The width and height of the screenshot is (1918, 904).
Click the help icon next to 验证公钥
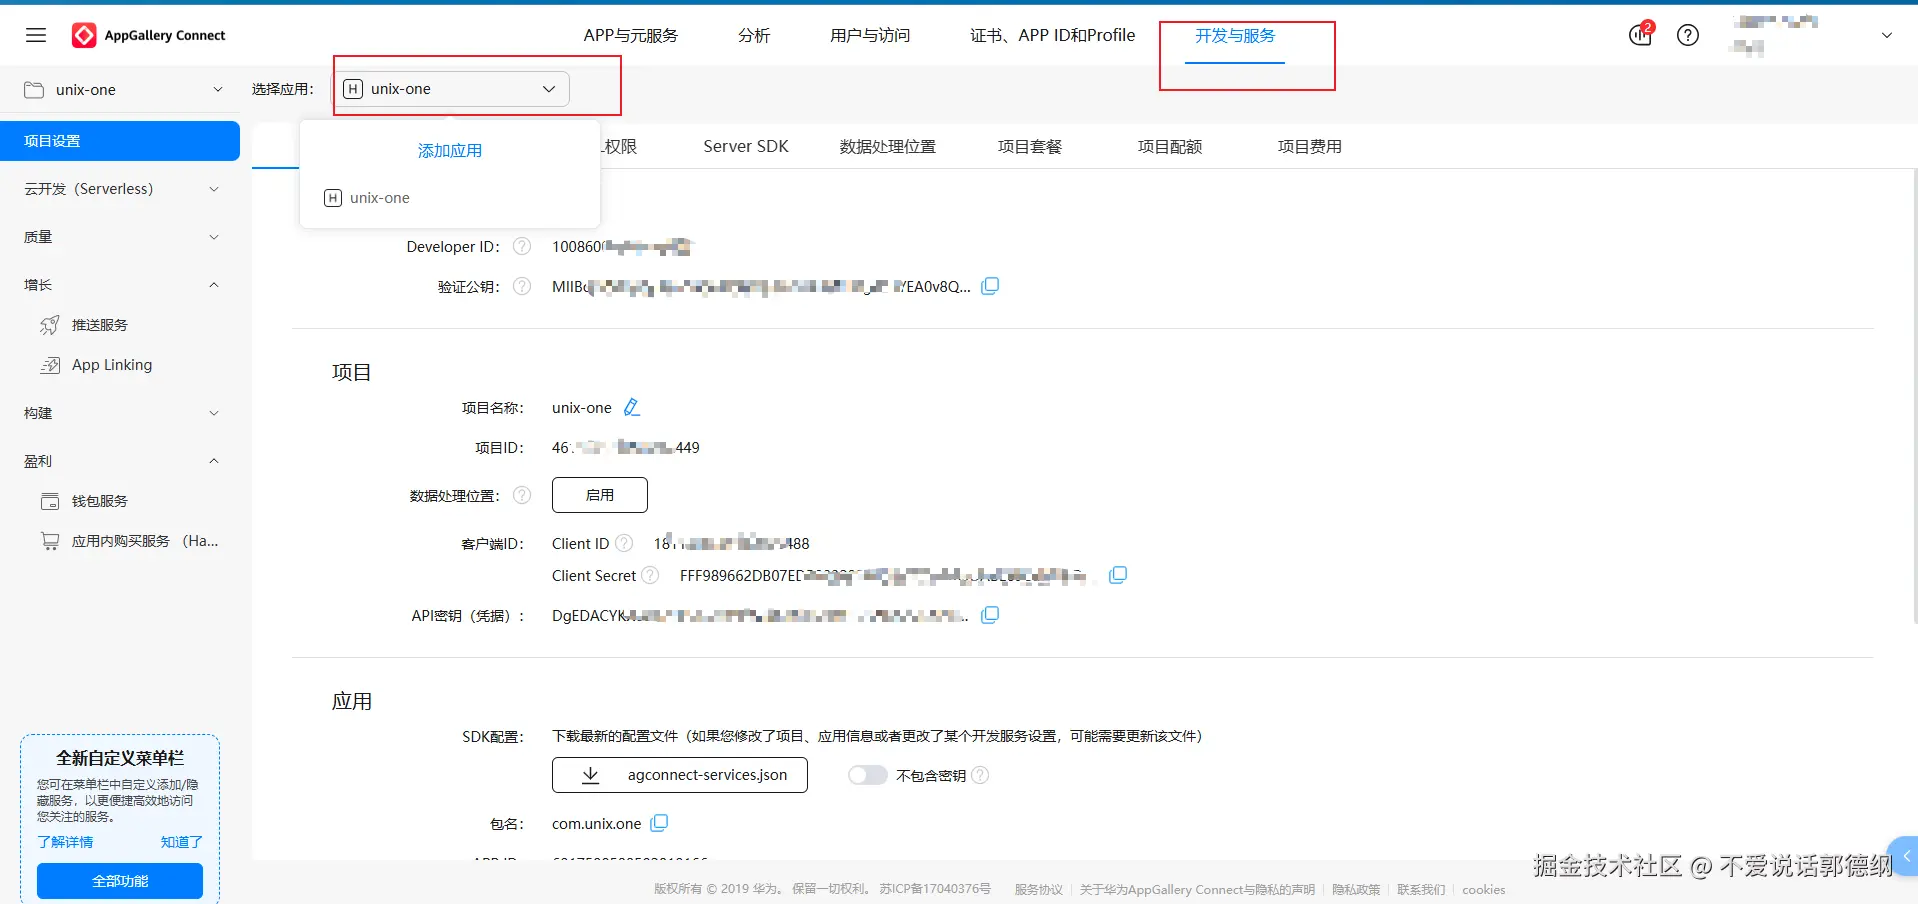522,286
